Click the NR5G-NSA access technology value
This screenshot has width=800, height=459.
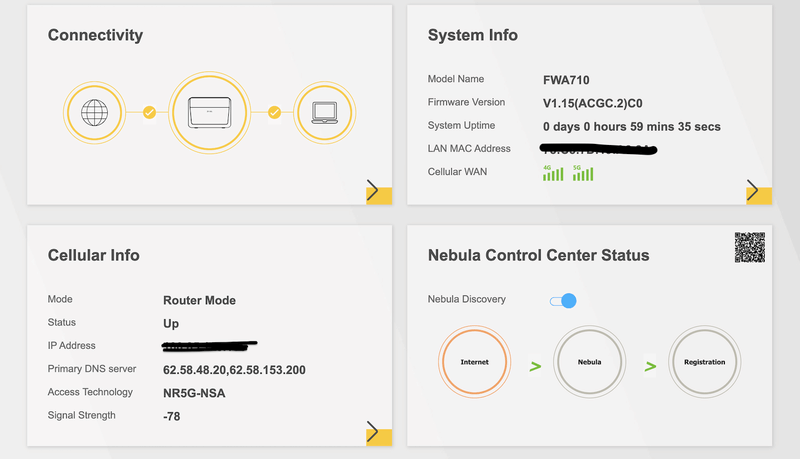click(x=194, y=393)
